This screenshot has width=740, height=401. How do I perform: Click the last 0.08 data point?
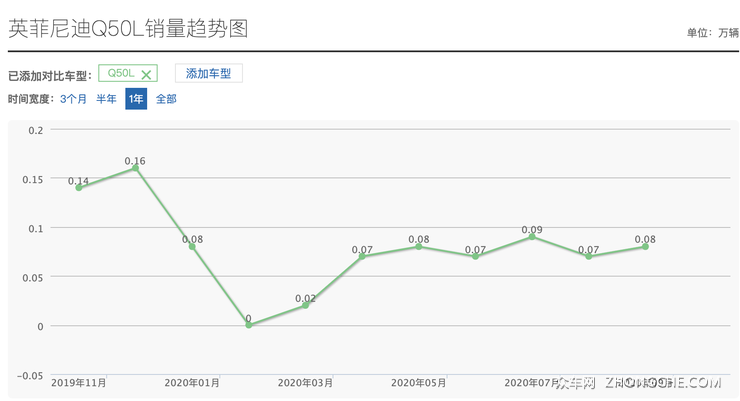(645, 247)
